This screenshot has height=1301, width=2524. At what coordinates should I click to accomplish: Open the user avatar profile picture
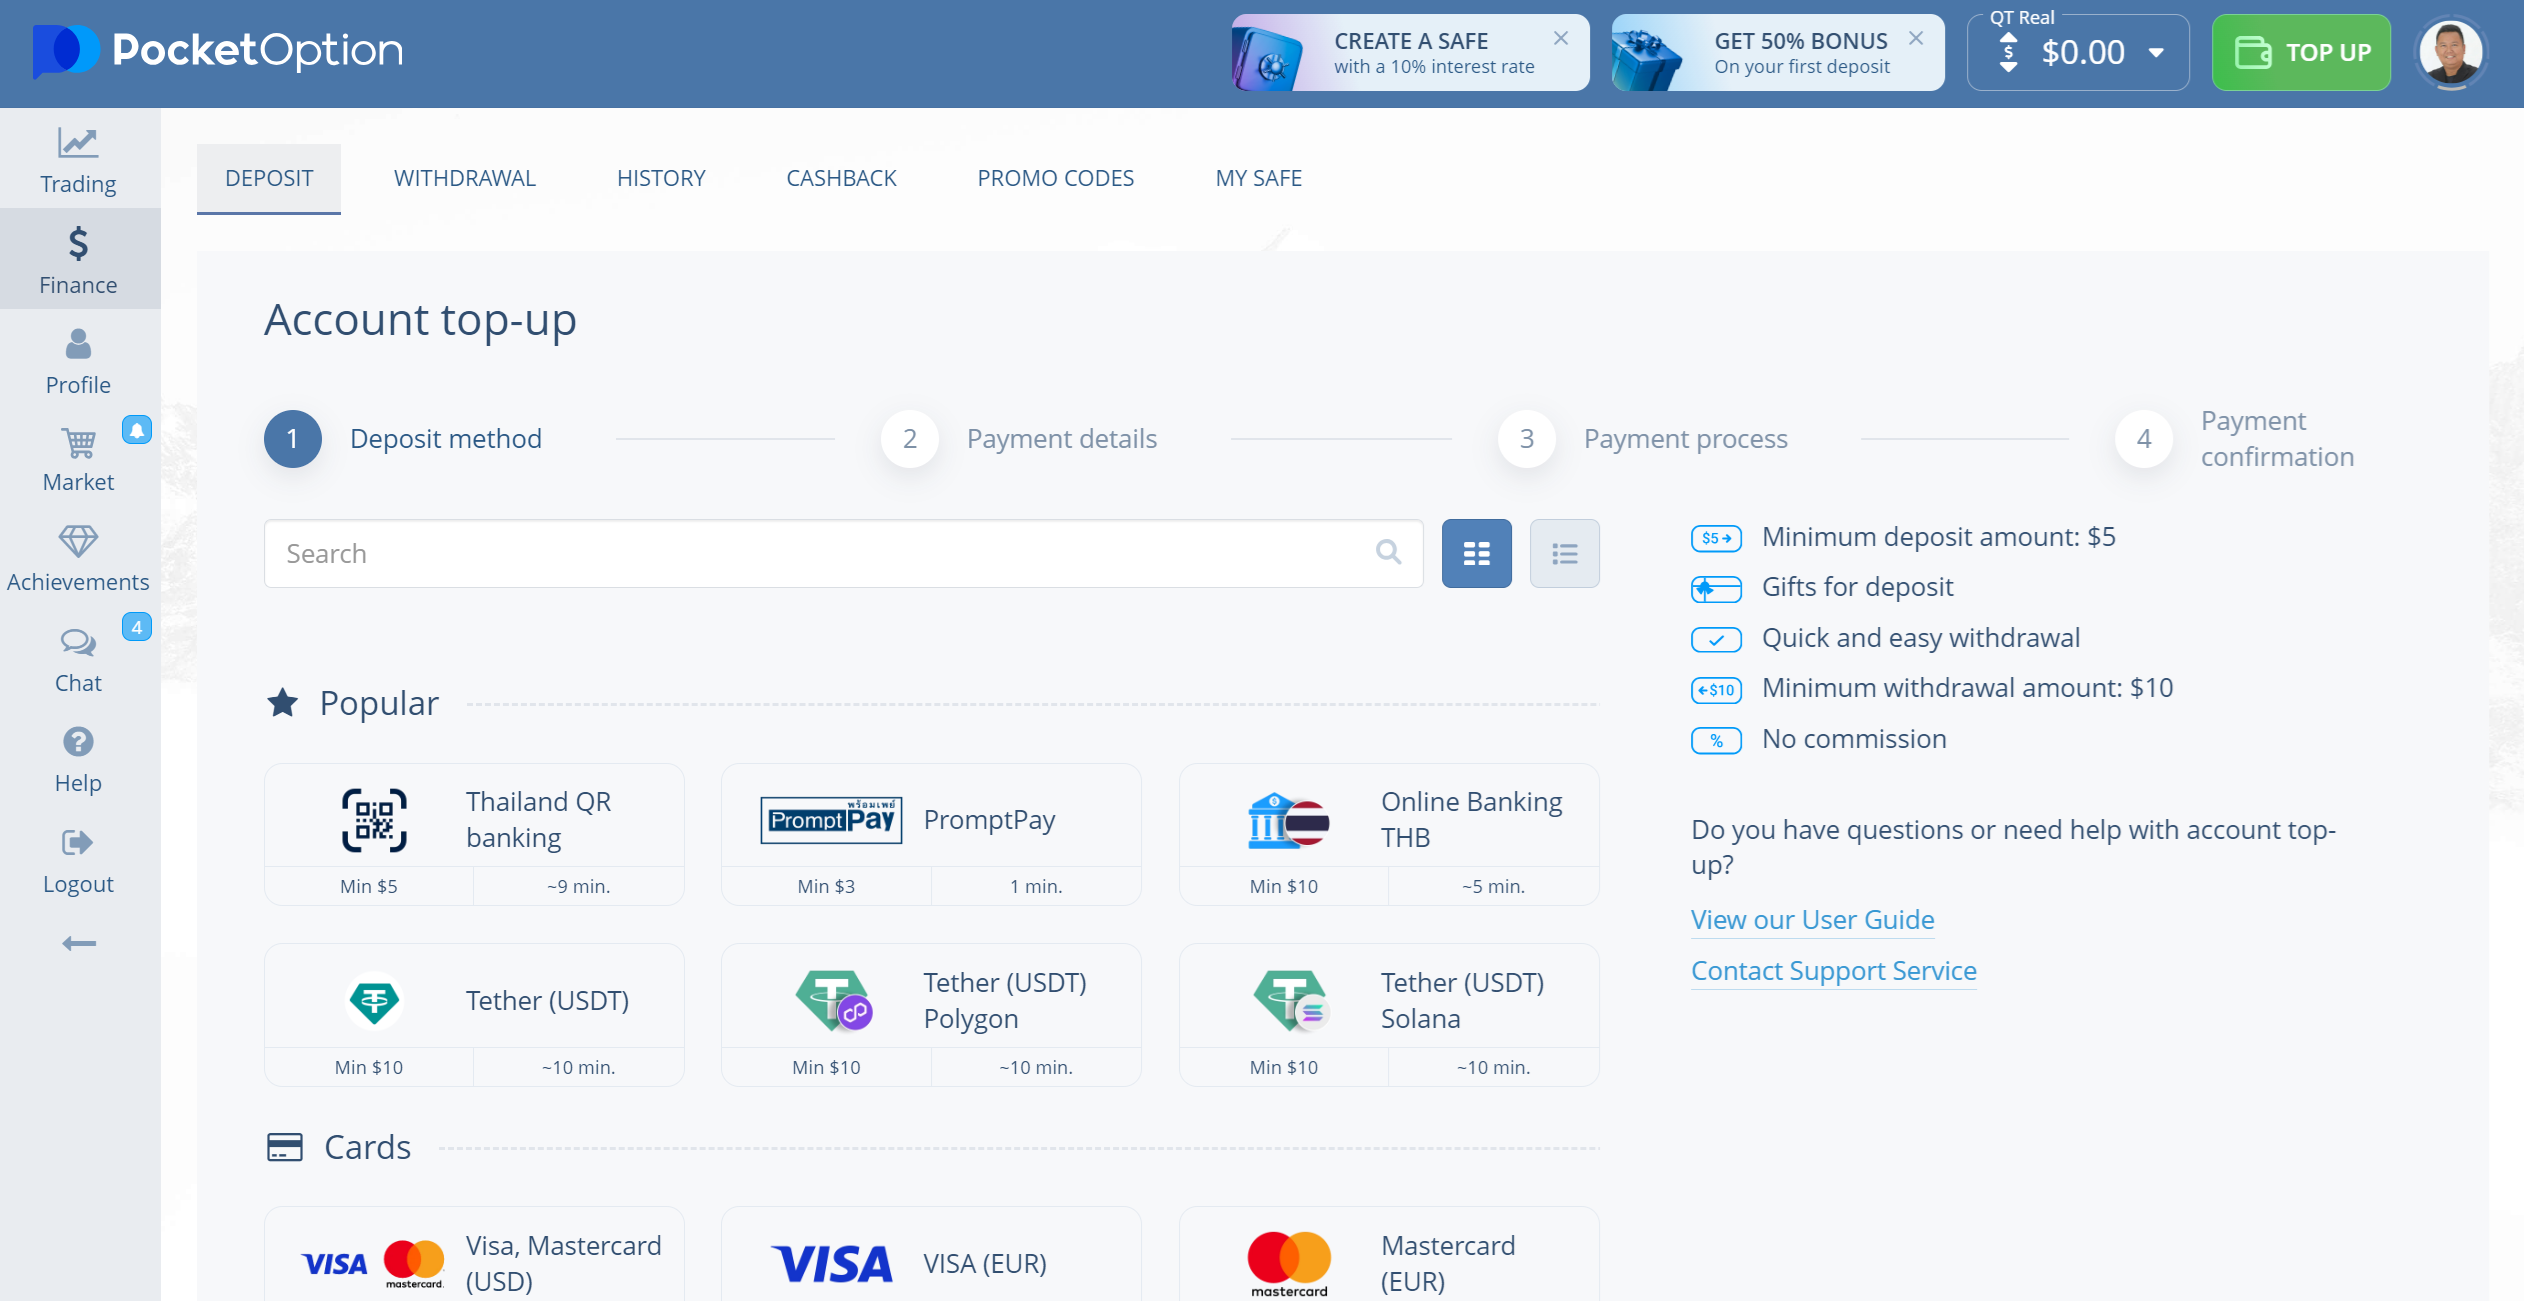pos(2450,52)
